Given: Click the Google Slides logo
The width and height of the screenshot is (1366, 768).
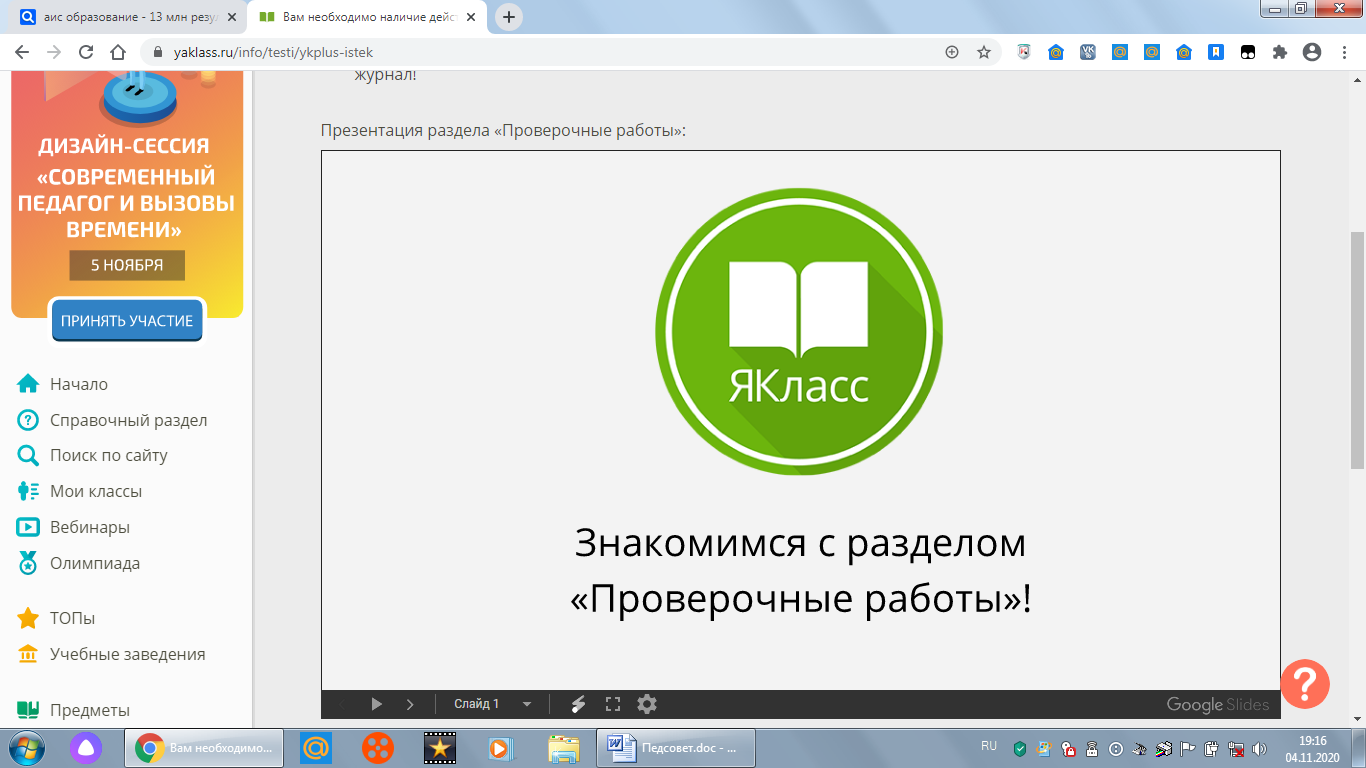Looking at the screenshot, I should click(1218, 705).
